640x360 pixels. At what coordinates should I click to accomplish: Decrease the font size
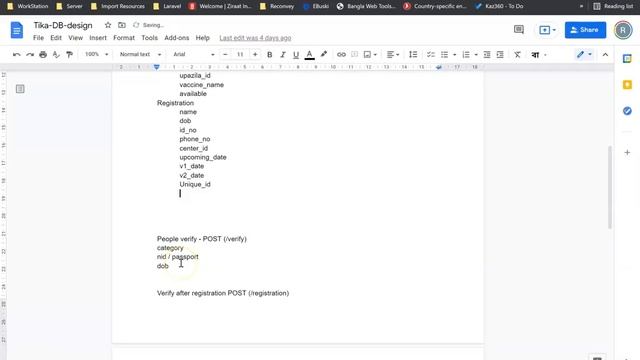(x=225, y=55)
